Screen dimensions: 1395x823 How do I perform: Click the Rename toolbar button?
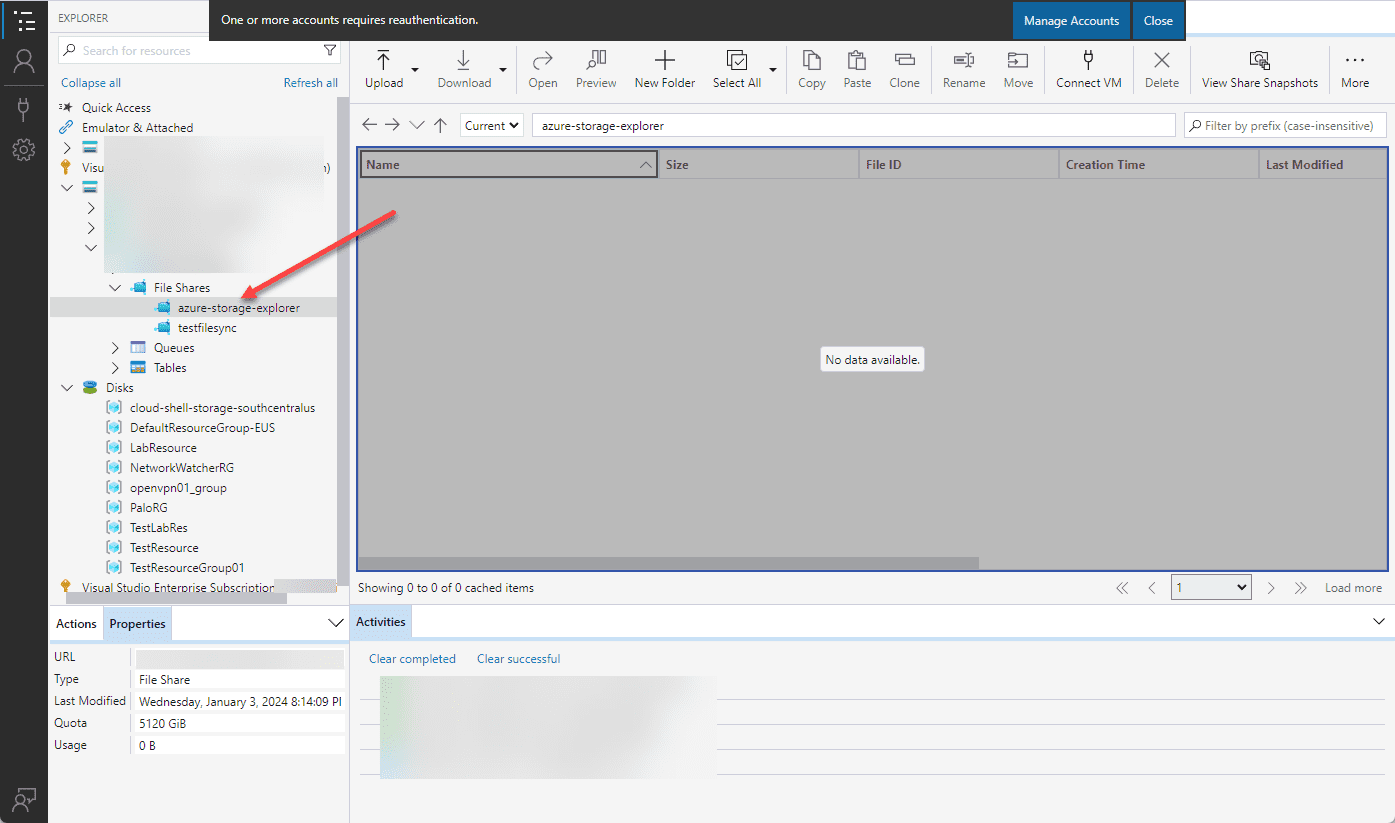click(964, 70)
